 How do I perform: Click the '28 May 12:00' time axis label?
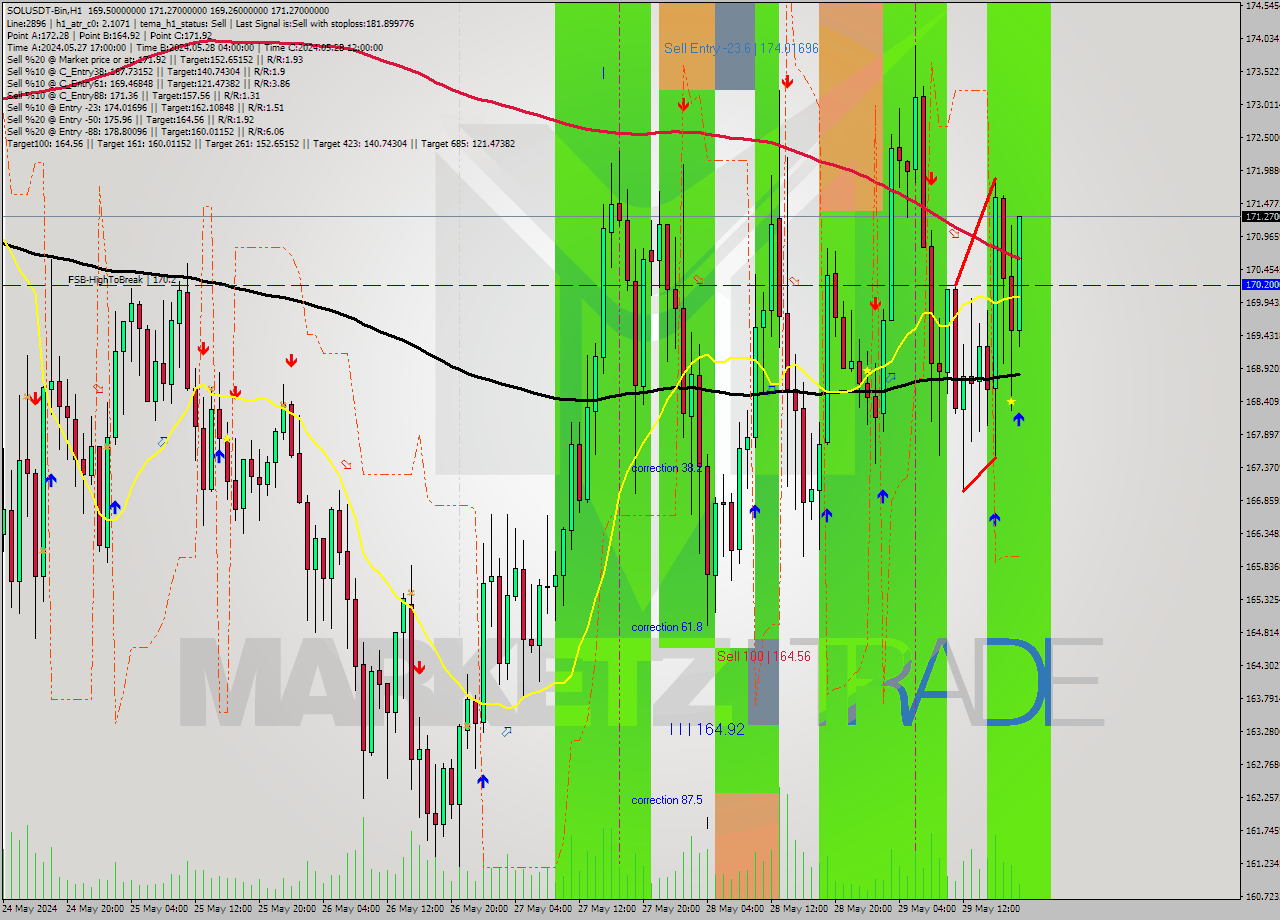point(798,910)
